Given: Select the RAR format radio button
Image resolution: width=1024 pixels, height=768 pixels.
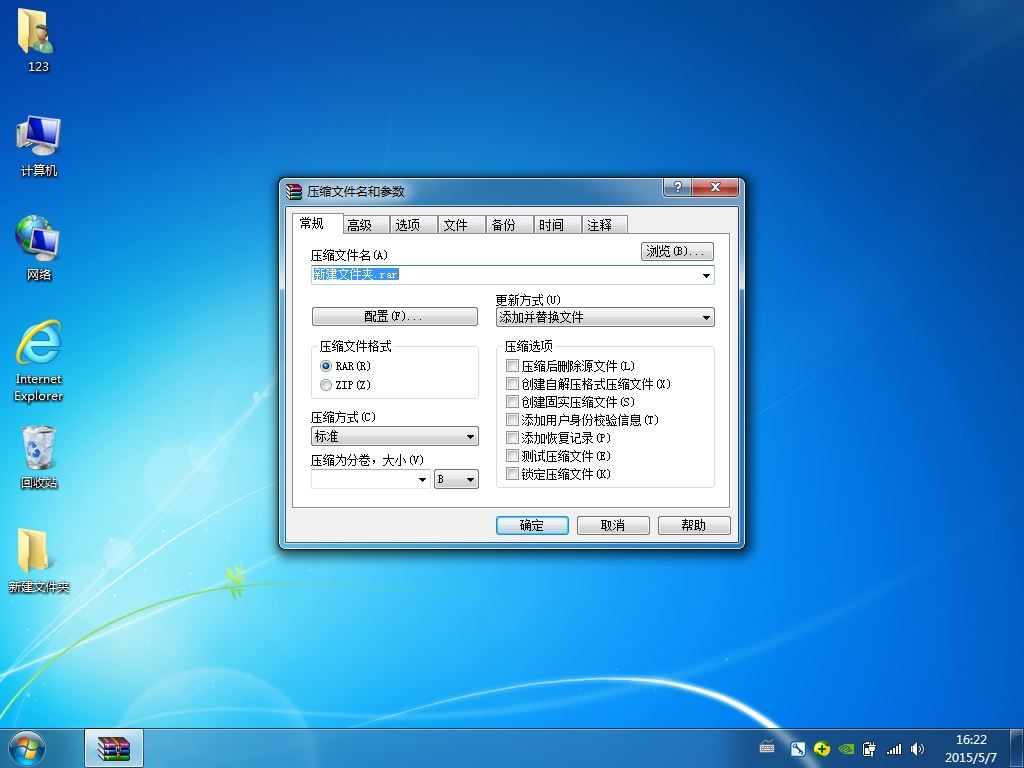Looking at the screenshot, I should pos(326,366).
